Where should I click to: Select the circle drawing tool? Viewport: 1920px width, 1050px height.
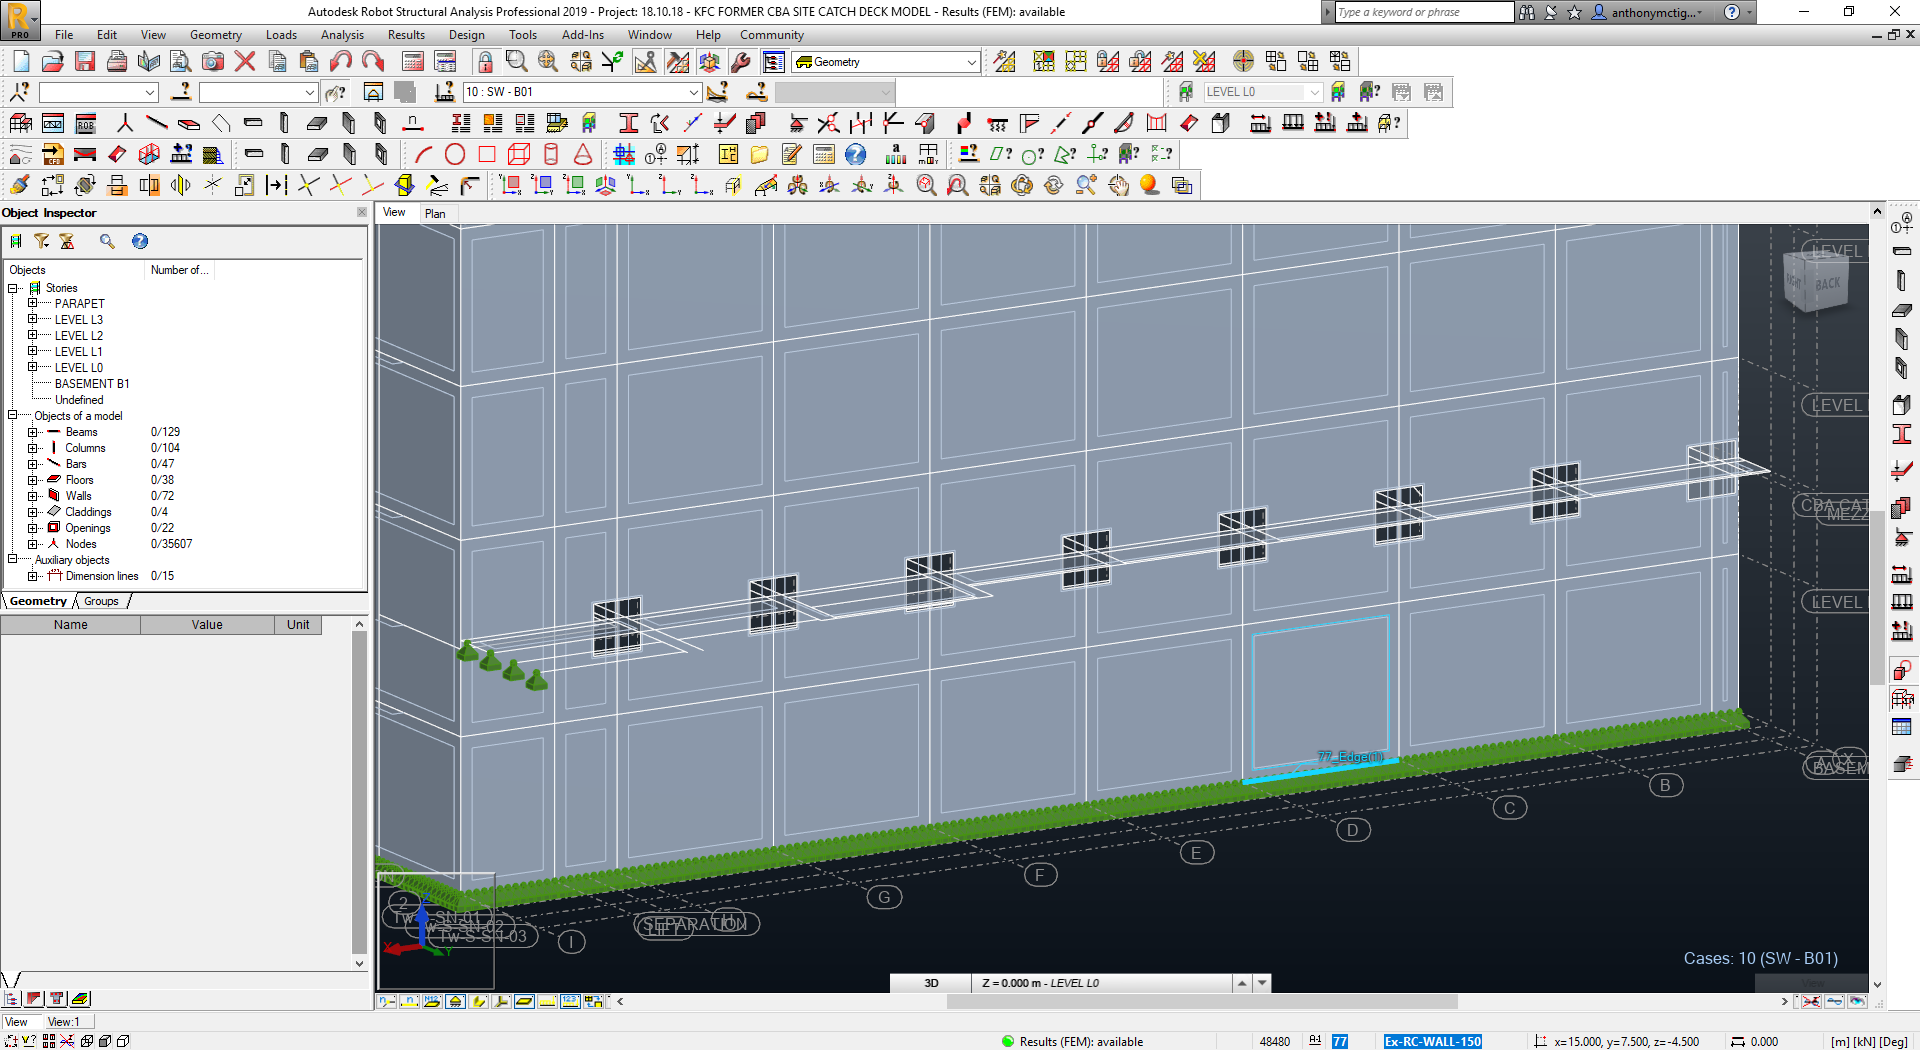click(455, 155)
